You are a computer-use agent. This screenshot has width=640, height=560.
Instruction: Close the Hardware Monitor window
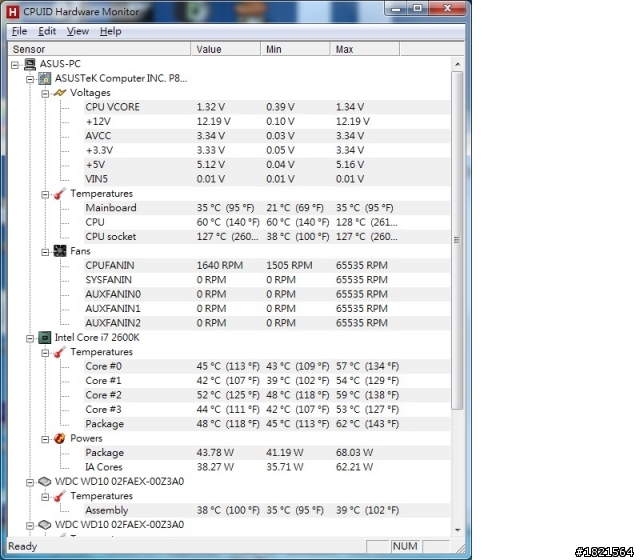coord(447,9)
